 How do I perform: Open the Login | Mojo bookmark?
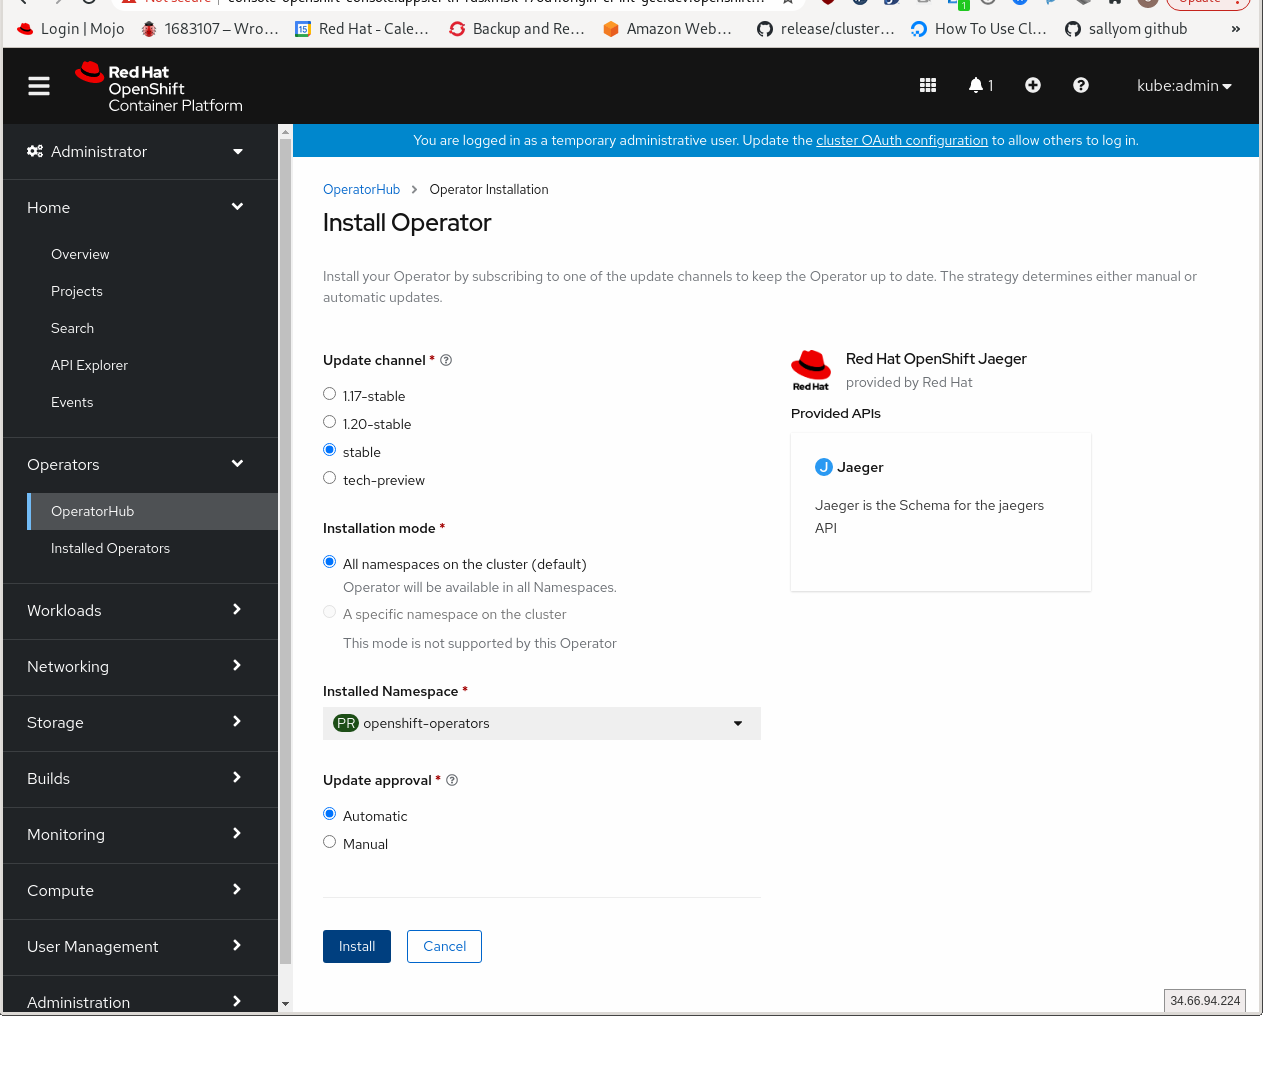pyautogui.click(x=71, y=29)
